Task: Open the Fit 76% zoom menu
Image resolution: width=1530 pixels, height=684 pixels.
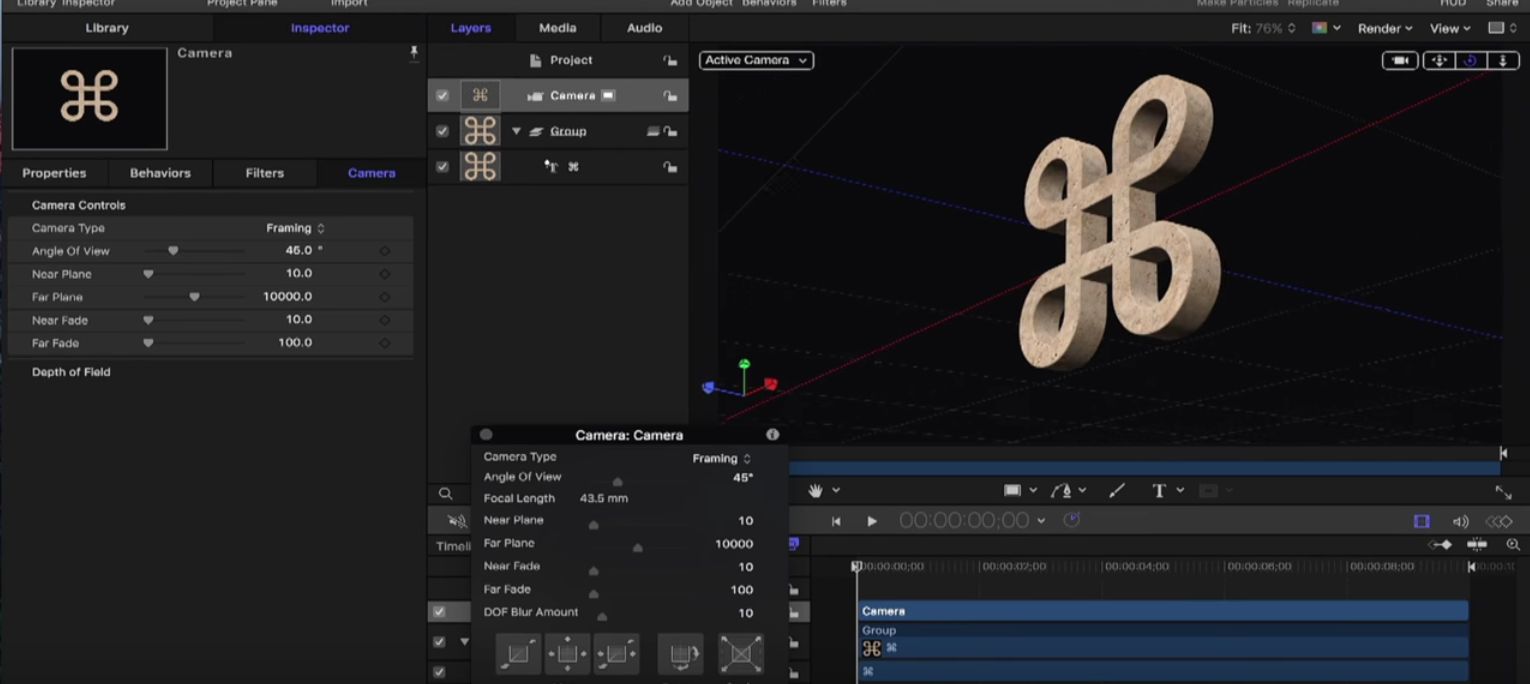Action: (x=1263, y=28)
